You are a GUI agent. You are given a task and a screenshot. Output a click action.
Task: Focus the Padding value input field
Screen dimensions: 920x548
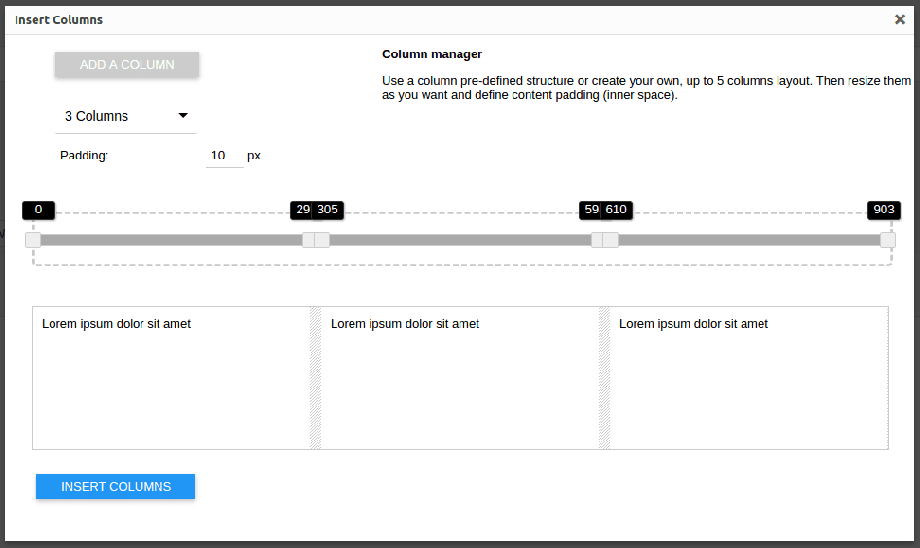tap(224, 156)
